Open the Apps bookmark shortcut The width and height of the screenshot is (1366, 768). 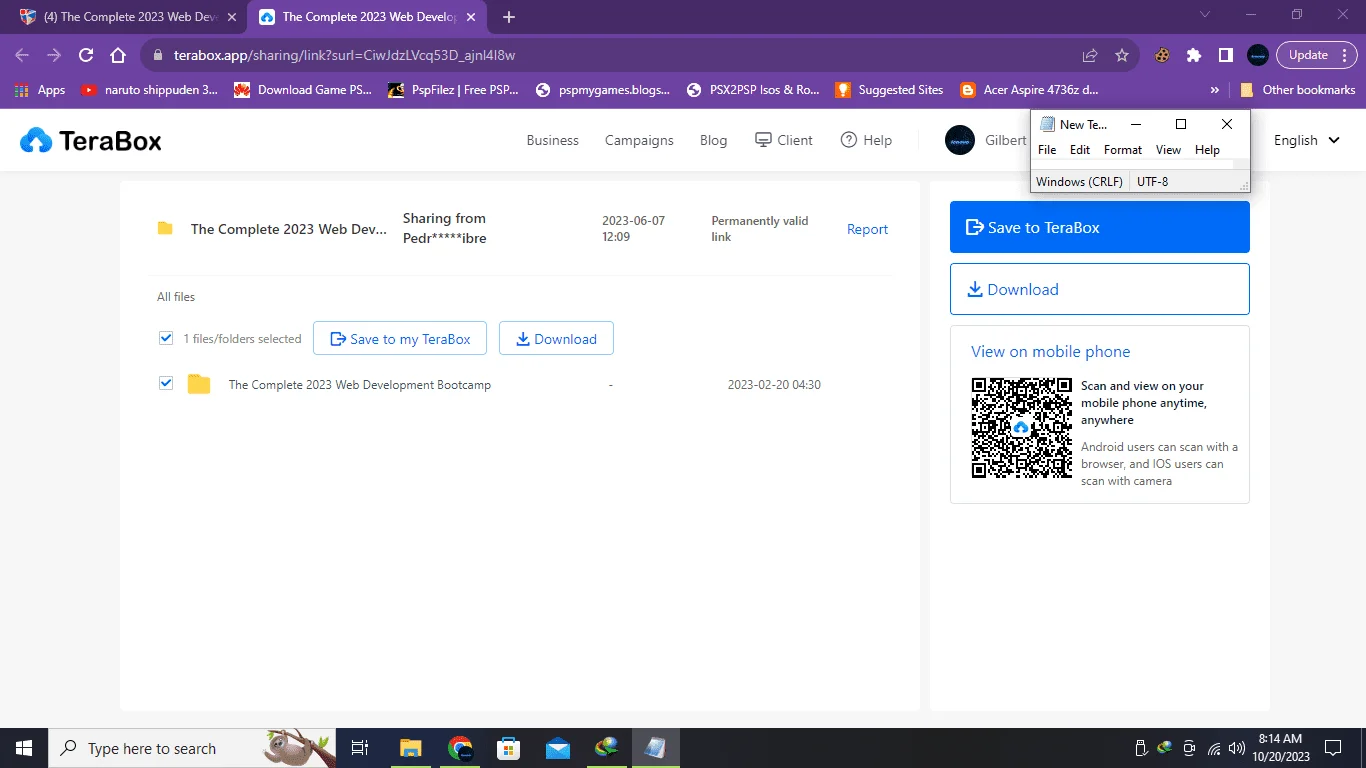coord(40,90)
